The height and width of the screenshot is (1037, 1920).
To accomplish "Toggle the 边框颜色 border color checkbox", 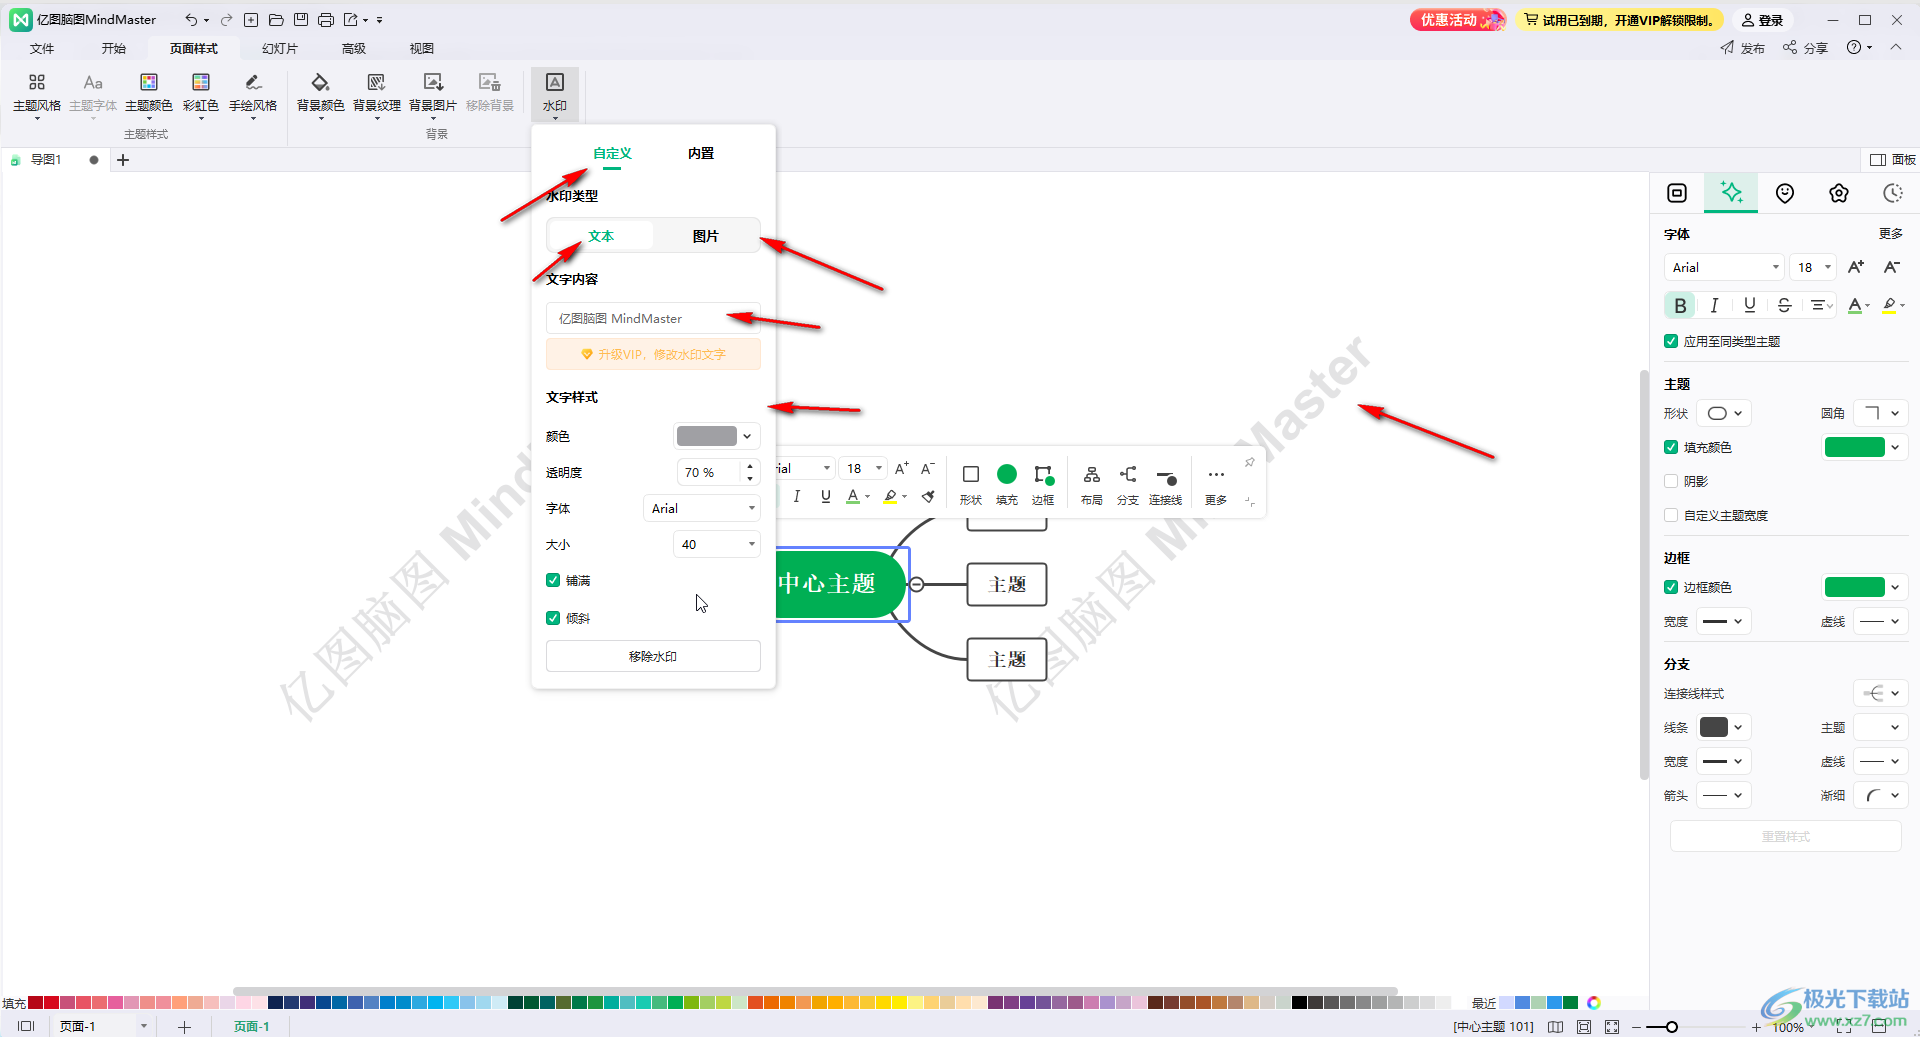I will [x=1671, y=587].
